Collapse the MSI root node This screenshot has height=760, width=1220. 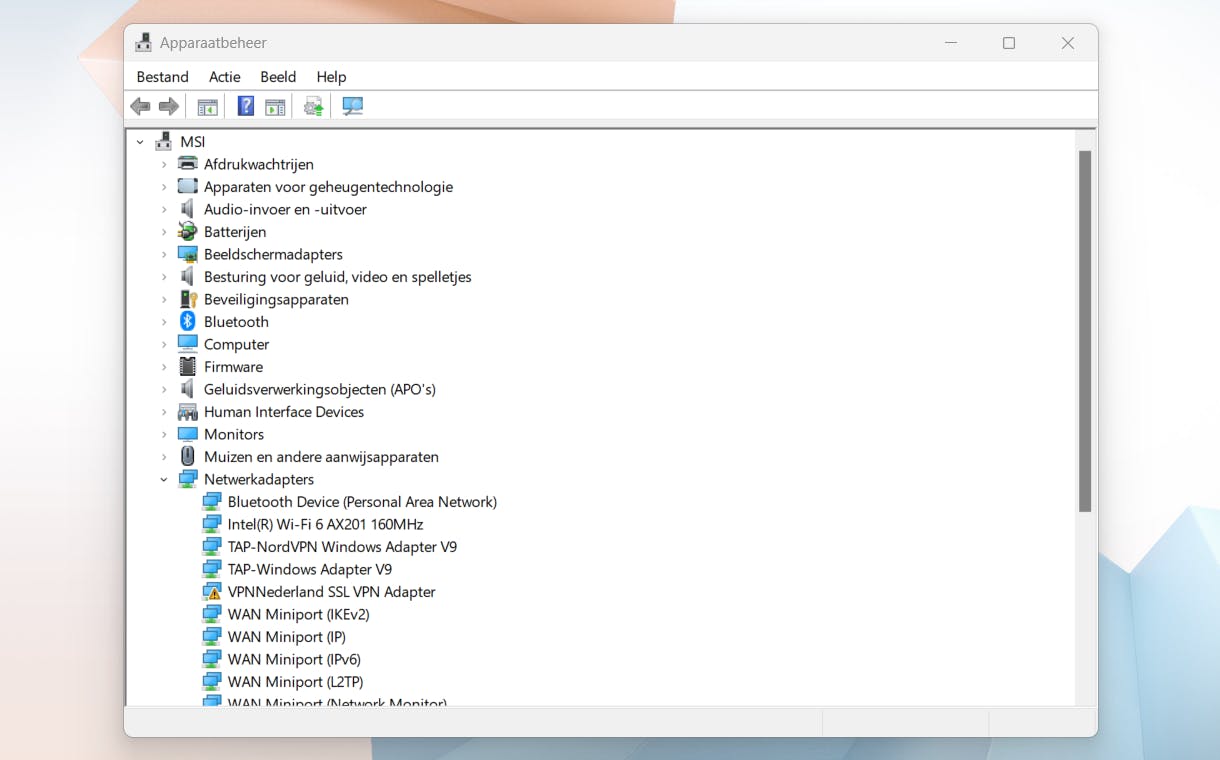[x=140, y=142]
